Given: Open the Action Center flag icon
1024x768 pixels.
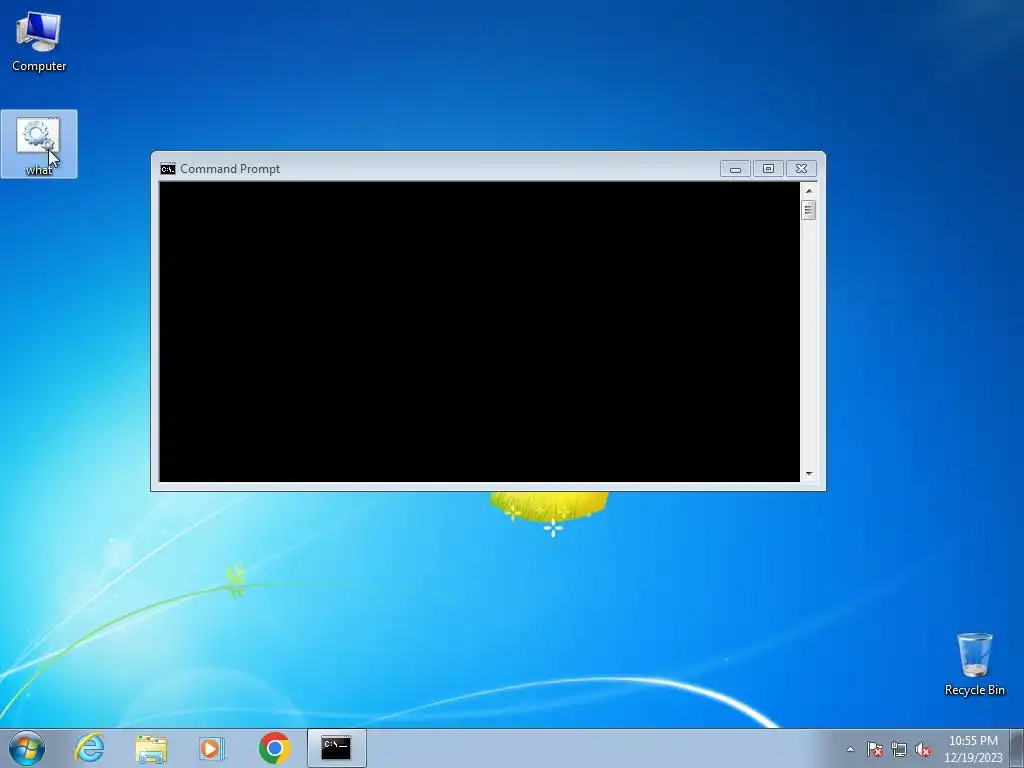Looking at the screenshot, I should [x=875, y=749].
